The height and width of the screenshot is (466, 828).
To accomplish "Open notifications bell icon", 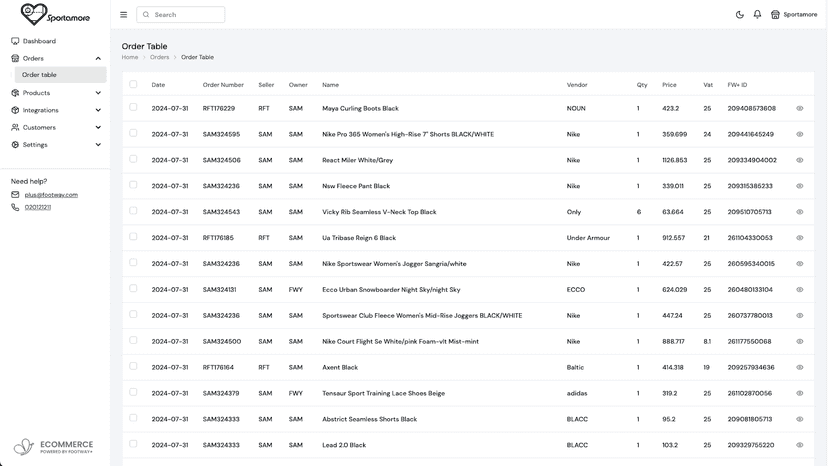I will tap(757, 15).
